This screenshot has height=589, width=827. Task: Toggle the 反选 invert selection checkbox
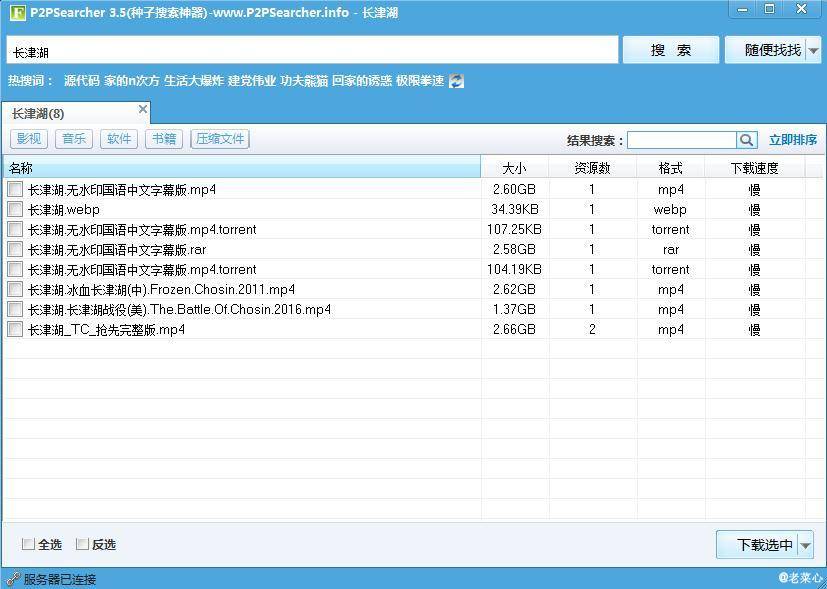pos(82,544)
